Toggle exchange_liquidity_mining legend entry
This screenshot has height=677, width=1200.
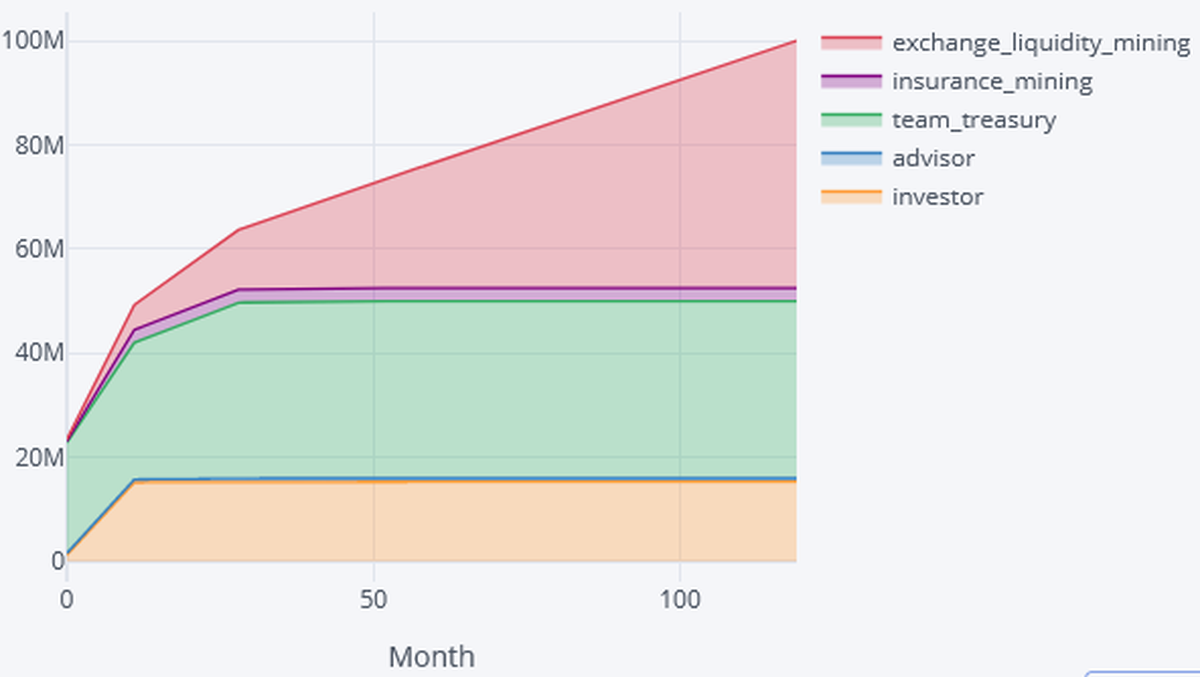1040,43
